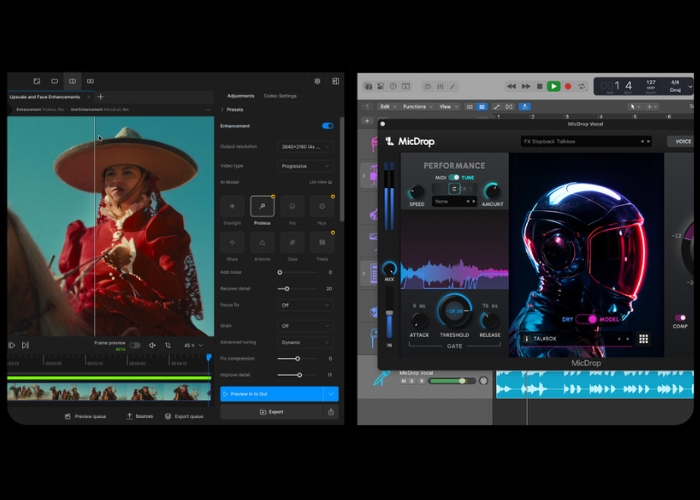Toggle the COMP switch in MicDrop
This screenshot has height=500, width=700.
click(x=680, y=317)
